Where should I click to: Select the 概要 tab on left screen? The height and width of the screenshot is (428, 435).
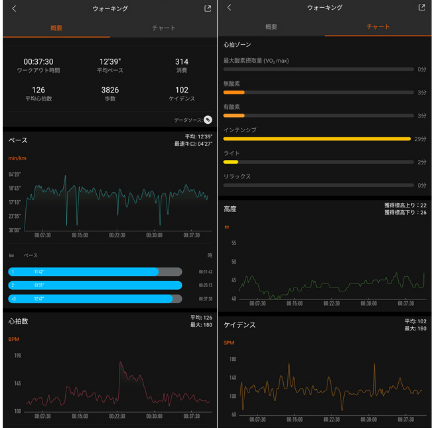56,28
